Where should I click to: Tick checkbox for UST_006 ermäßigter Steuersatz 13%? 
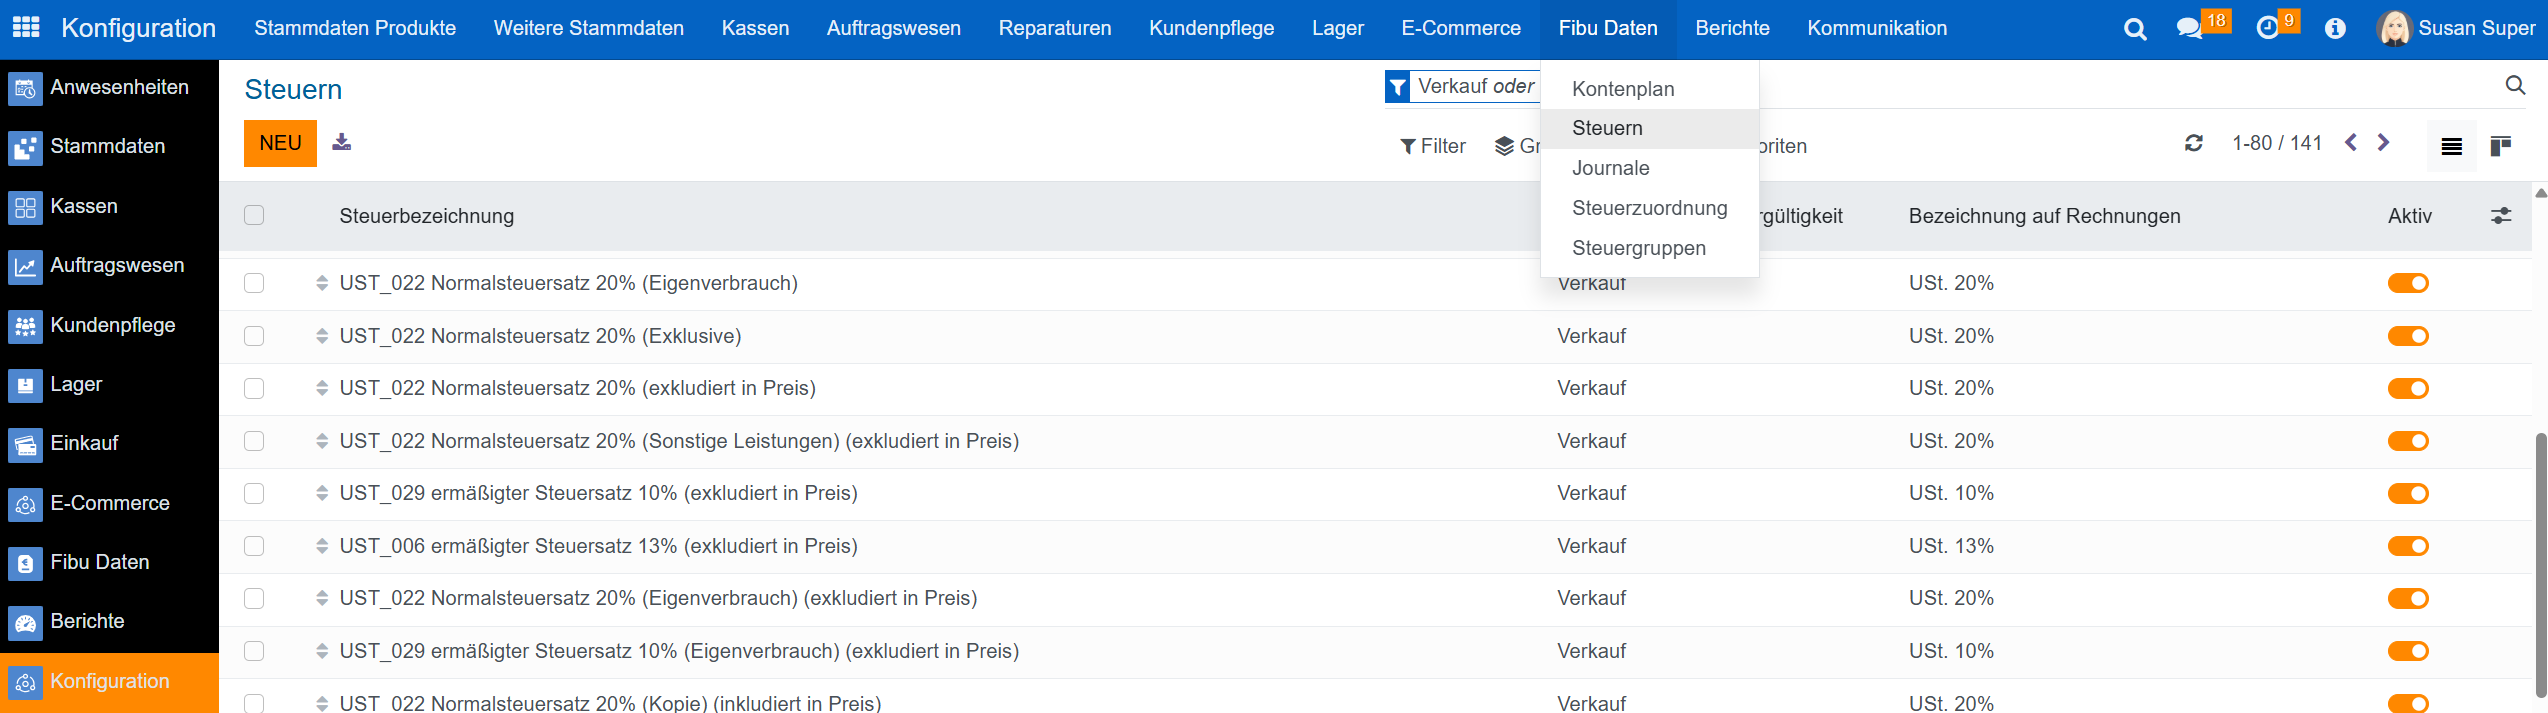(254, 546)
